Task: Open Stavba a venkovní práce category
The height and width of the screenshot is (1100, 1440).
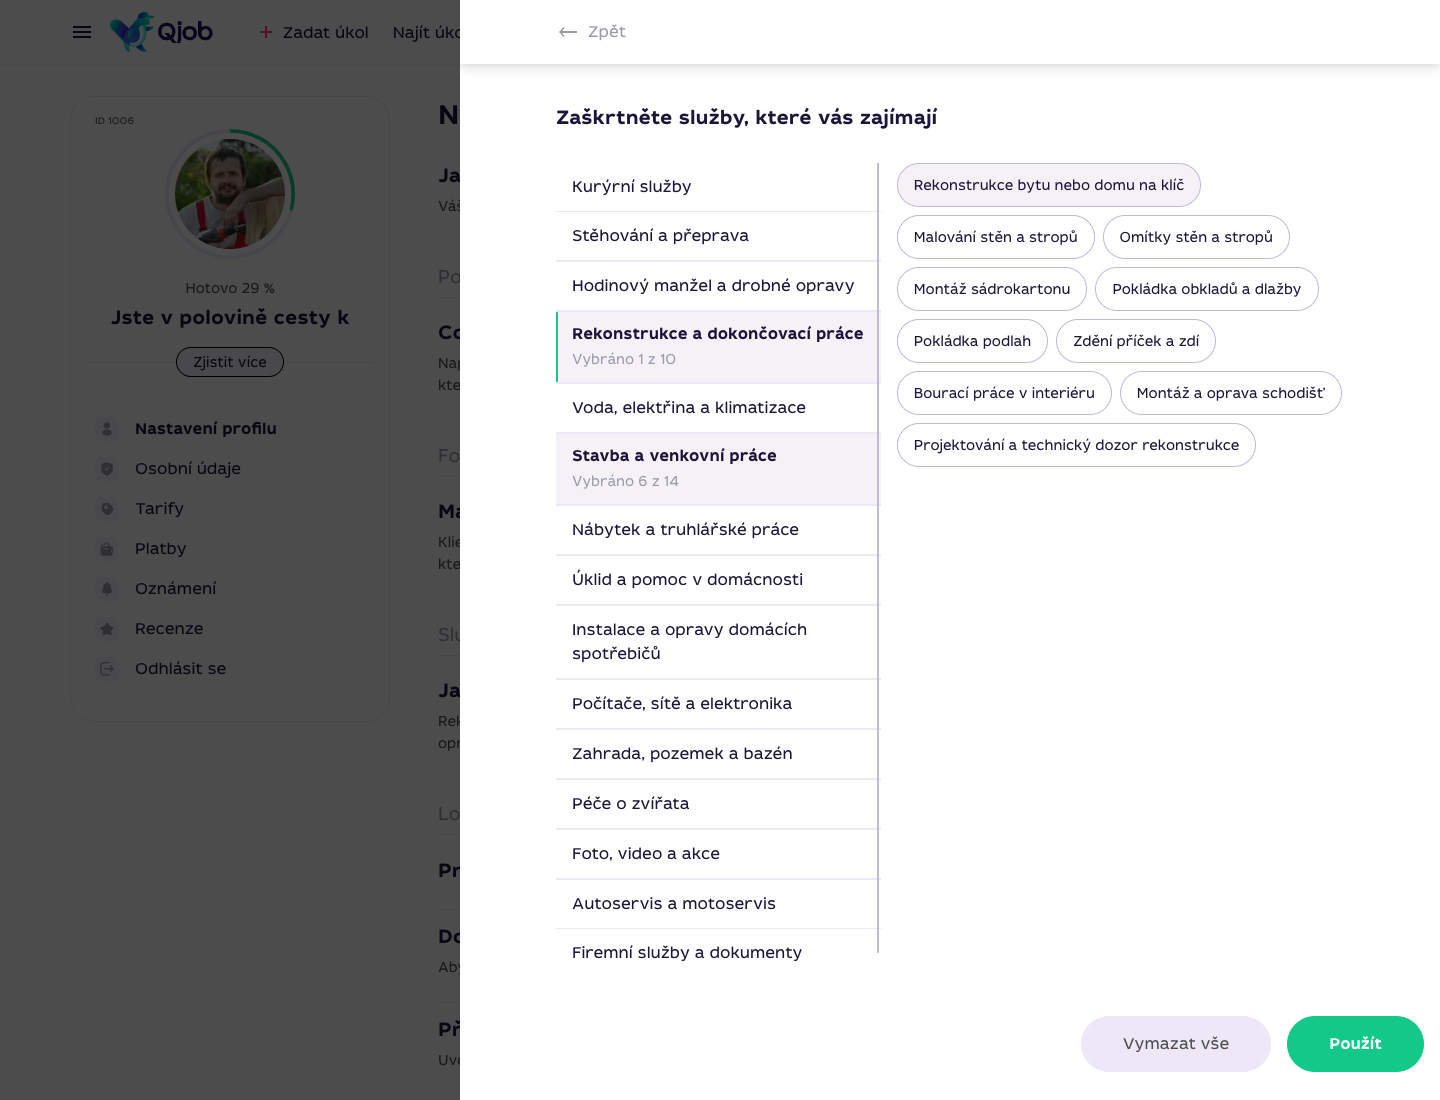Action: [717, 468]
